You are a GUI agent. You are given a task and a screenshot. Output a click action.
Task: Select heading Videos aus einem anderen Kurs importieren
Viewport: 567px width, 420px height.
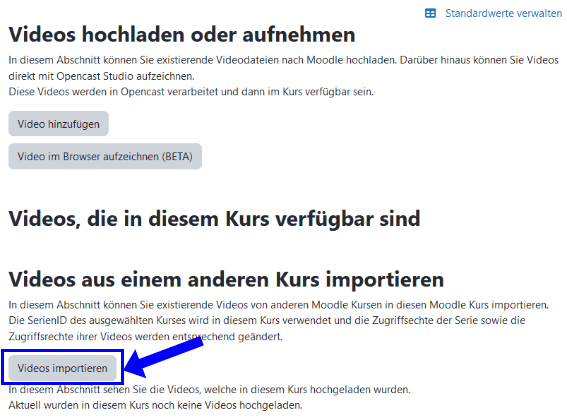[226, 279]
